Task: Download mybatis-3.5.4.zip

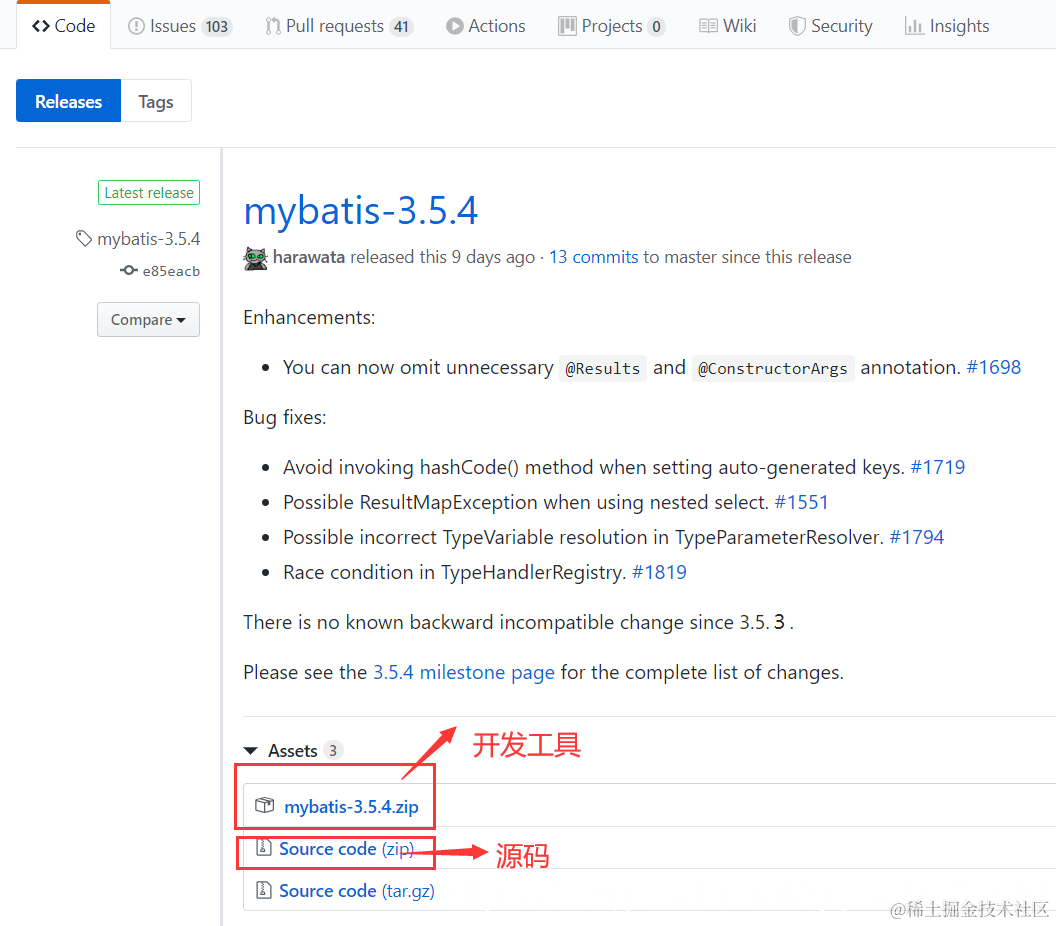Action: 351,806
